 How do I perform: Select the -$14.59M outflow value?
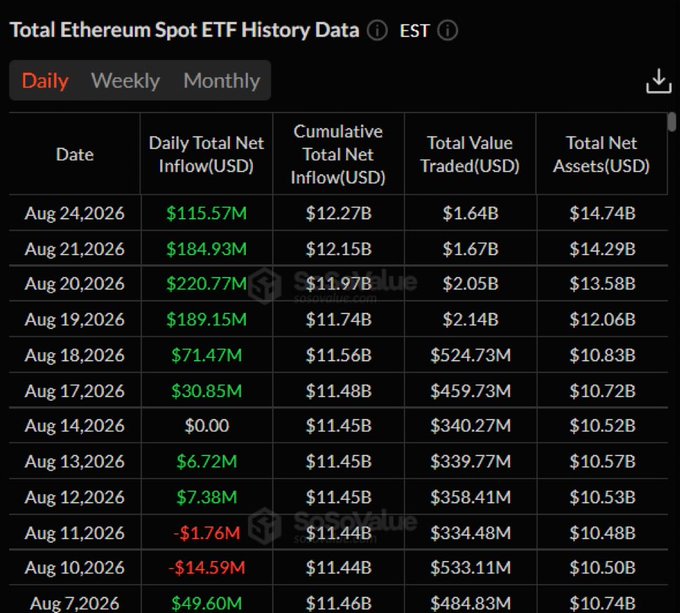206,567
